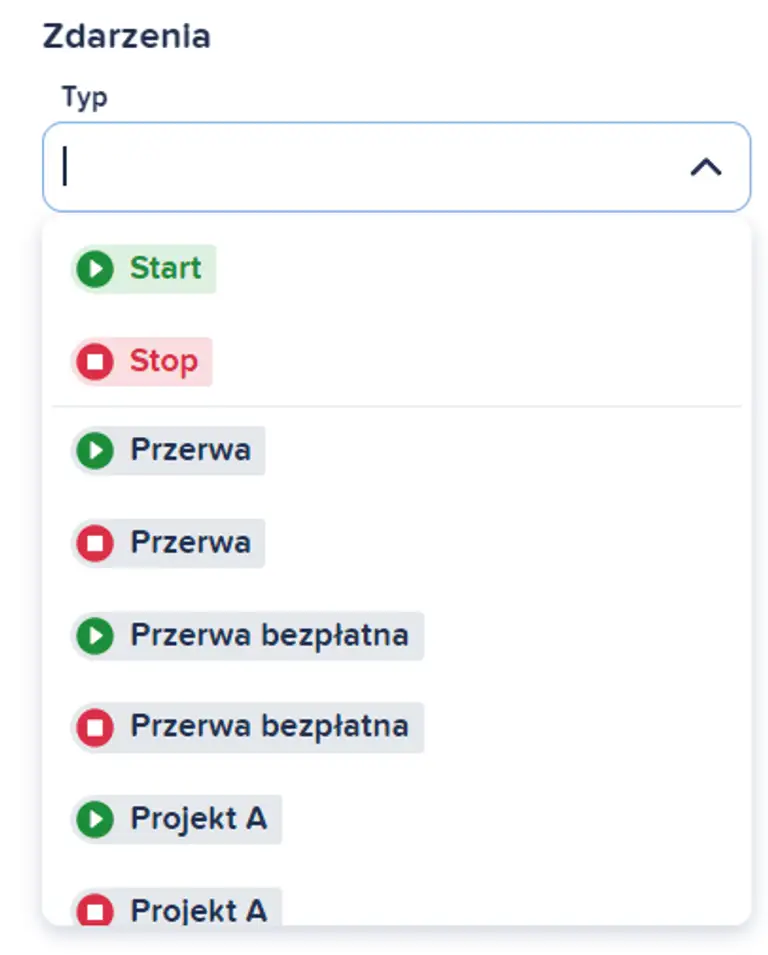
Task: Click the red stop icon beside Stop
Action: [x=96, y=362]
